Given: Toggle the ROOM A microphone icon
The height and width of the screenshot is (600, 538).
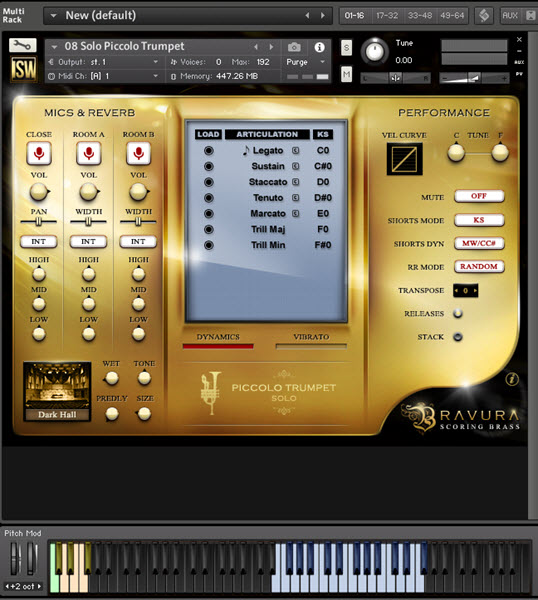Looking at the screenshot, I should tap(88, 153).
